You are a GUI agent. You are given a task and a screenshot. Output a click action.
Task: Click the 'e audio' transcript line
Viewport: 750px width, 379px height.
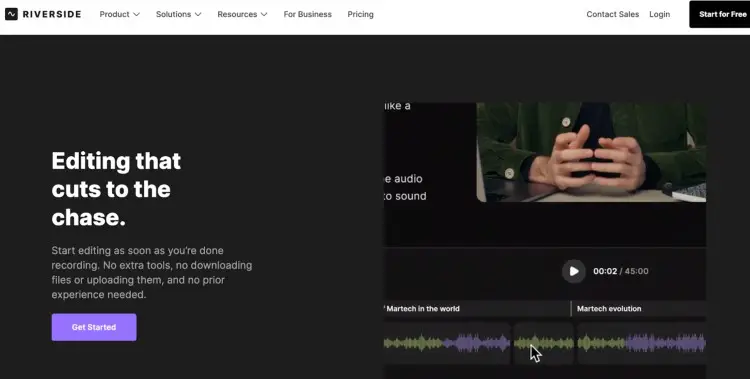(x=403, y=178)
